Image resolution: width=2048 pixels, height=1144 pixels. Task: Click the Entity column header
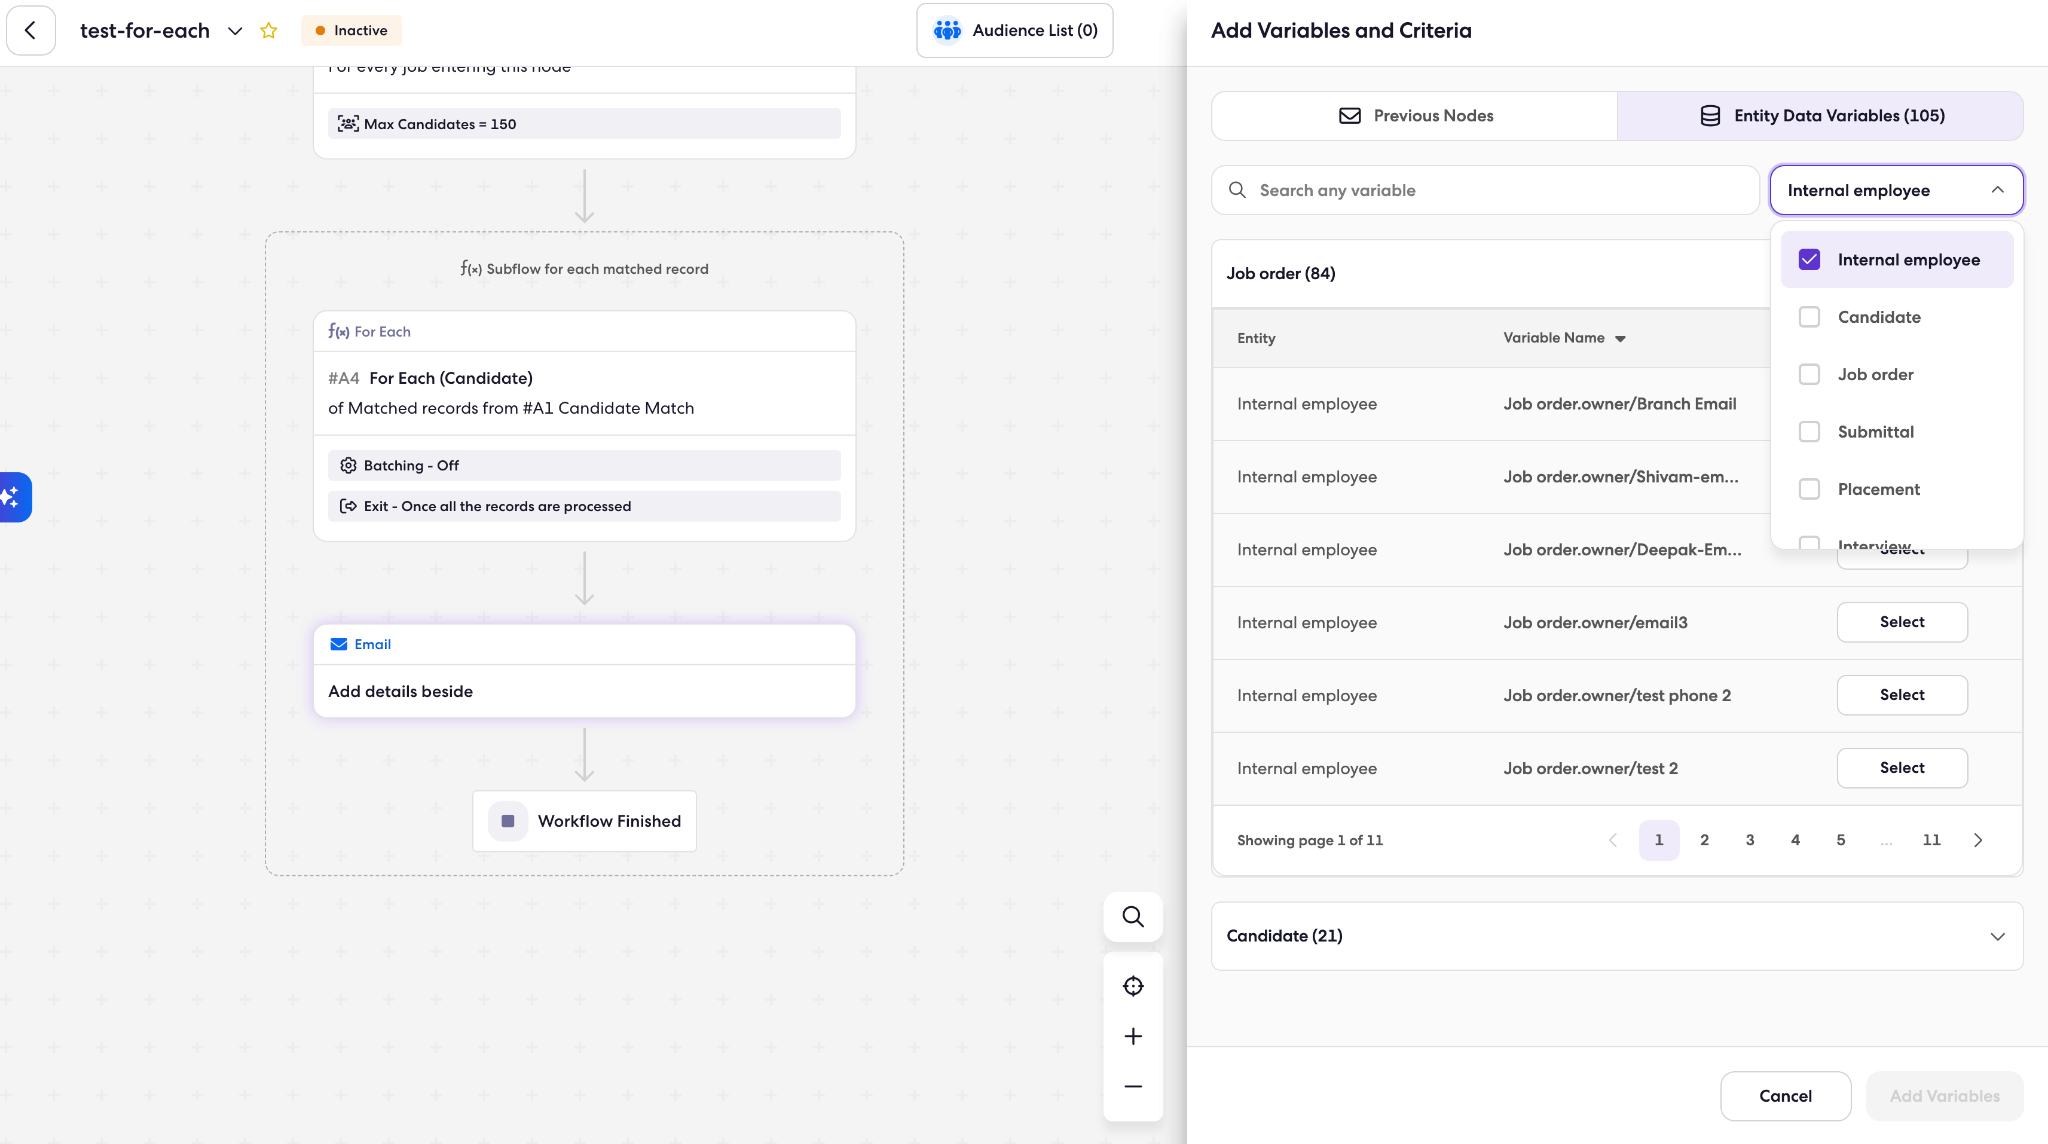[x=1256, y=338]
